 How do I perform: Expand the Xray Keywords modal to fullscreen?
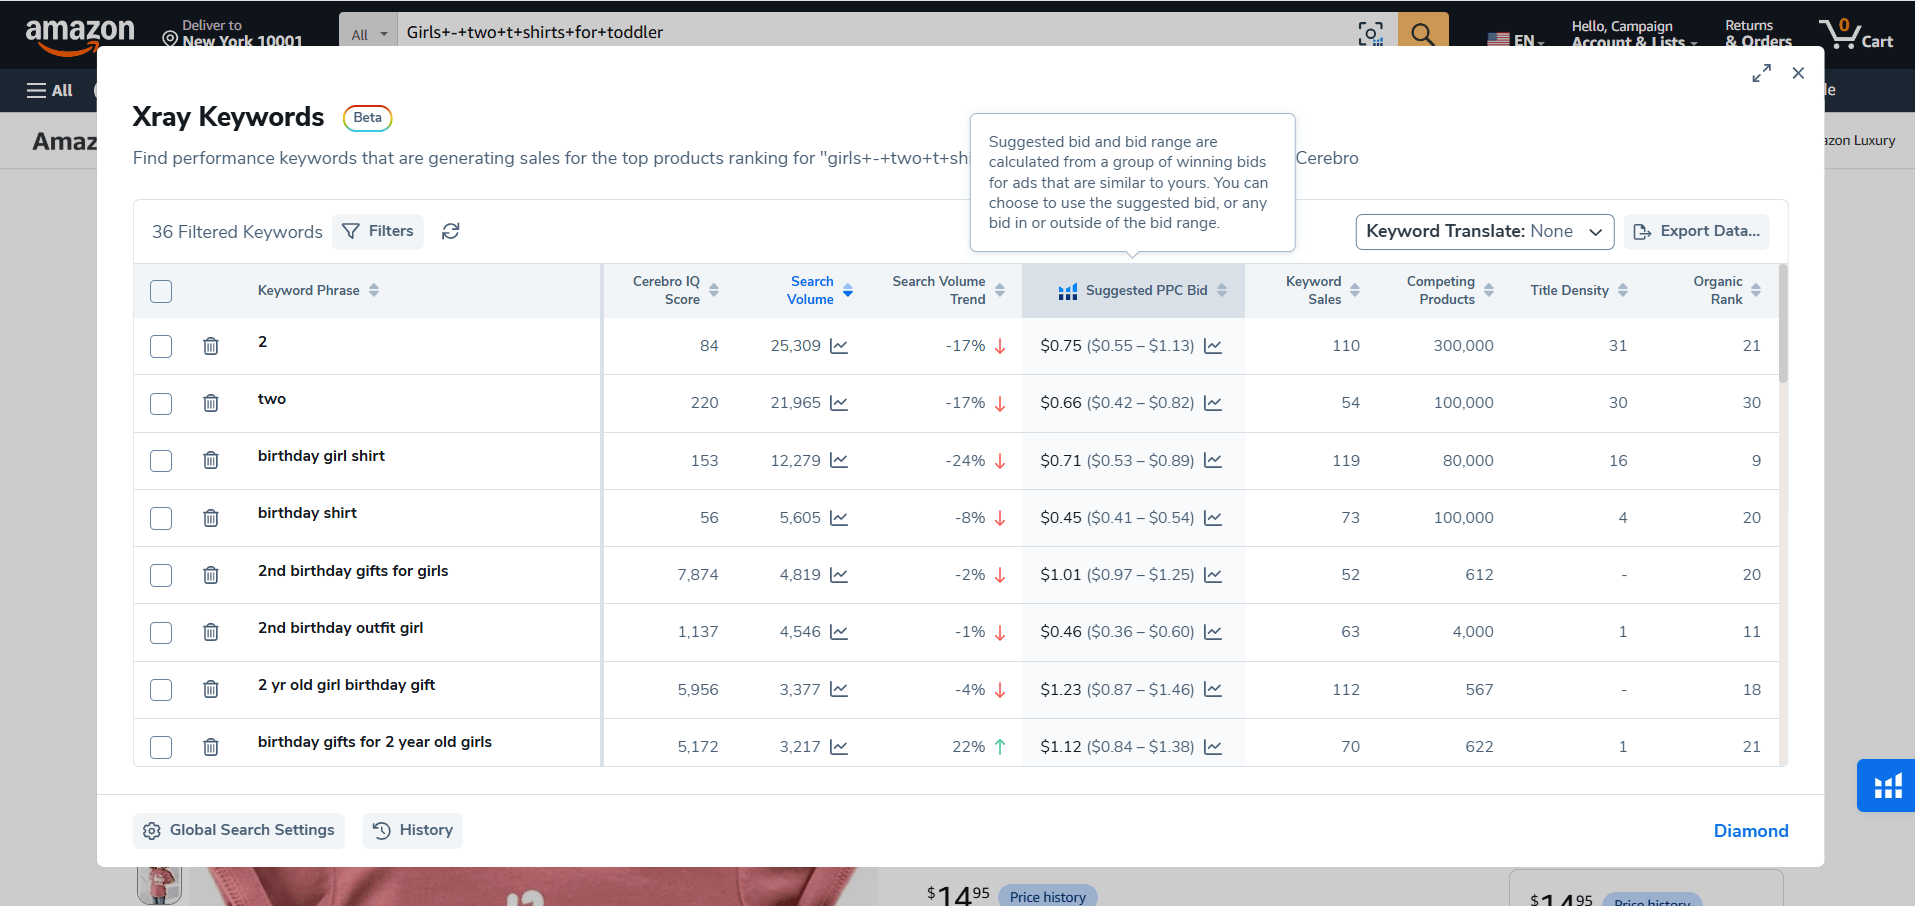click(1761, 73)
